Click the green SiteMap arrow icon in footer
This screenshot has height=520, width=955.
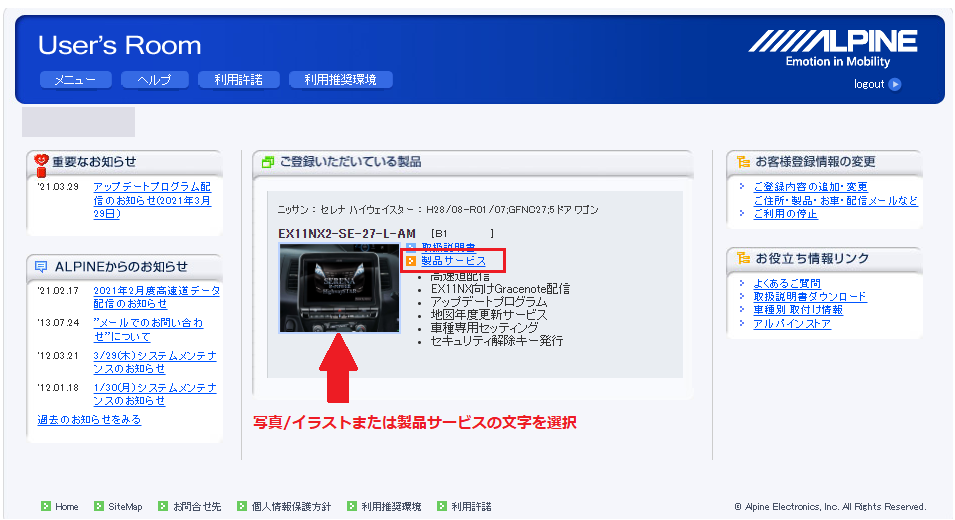pyautogui.click(x=99, y=507)
